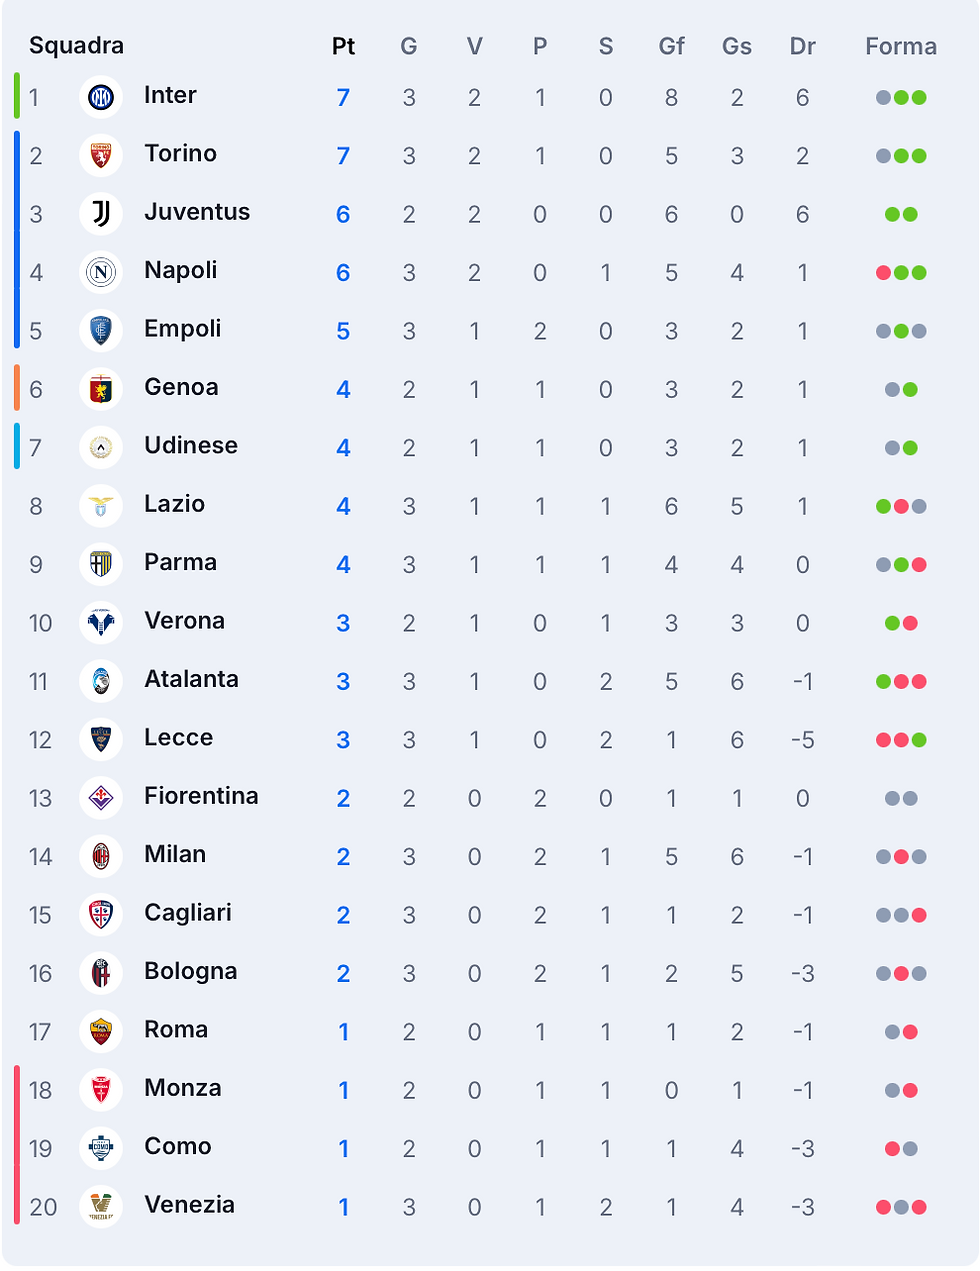Click the Lazio eagle logo
980x1271 pixels.
click(x=101, y=506)
